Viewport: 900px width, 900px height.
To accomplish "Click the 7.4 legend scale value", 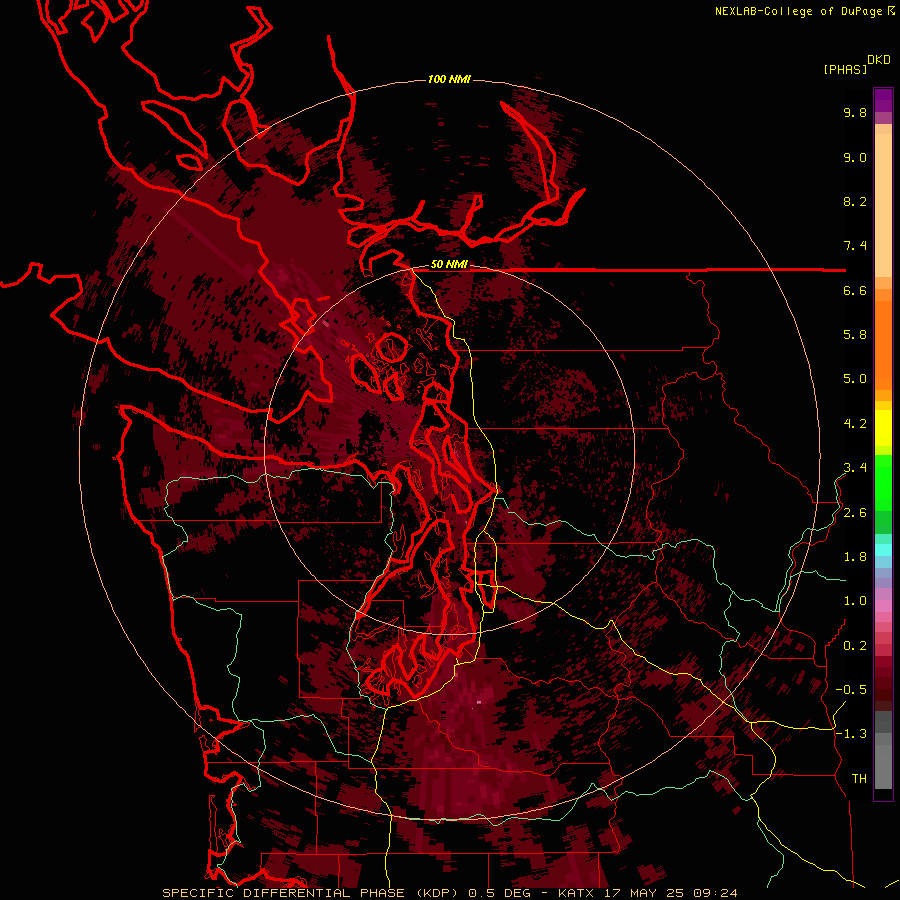I will 855,246.
